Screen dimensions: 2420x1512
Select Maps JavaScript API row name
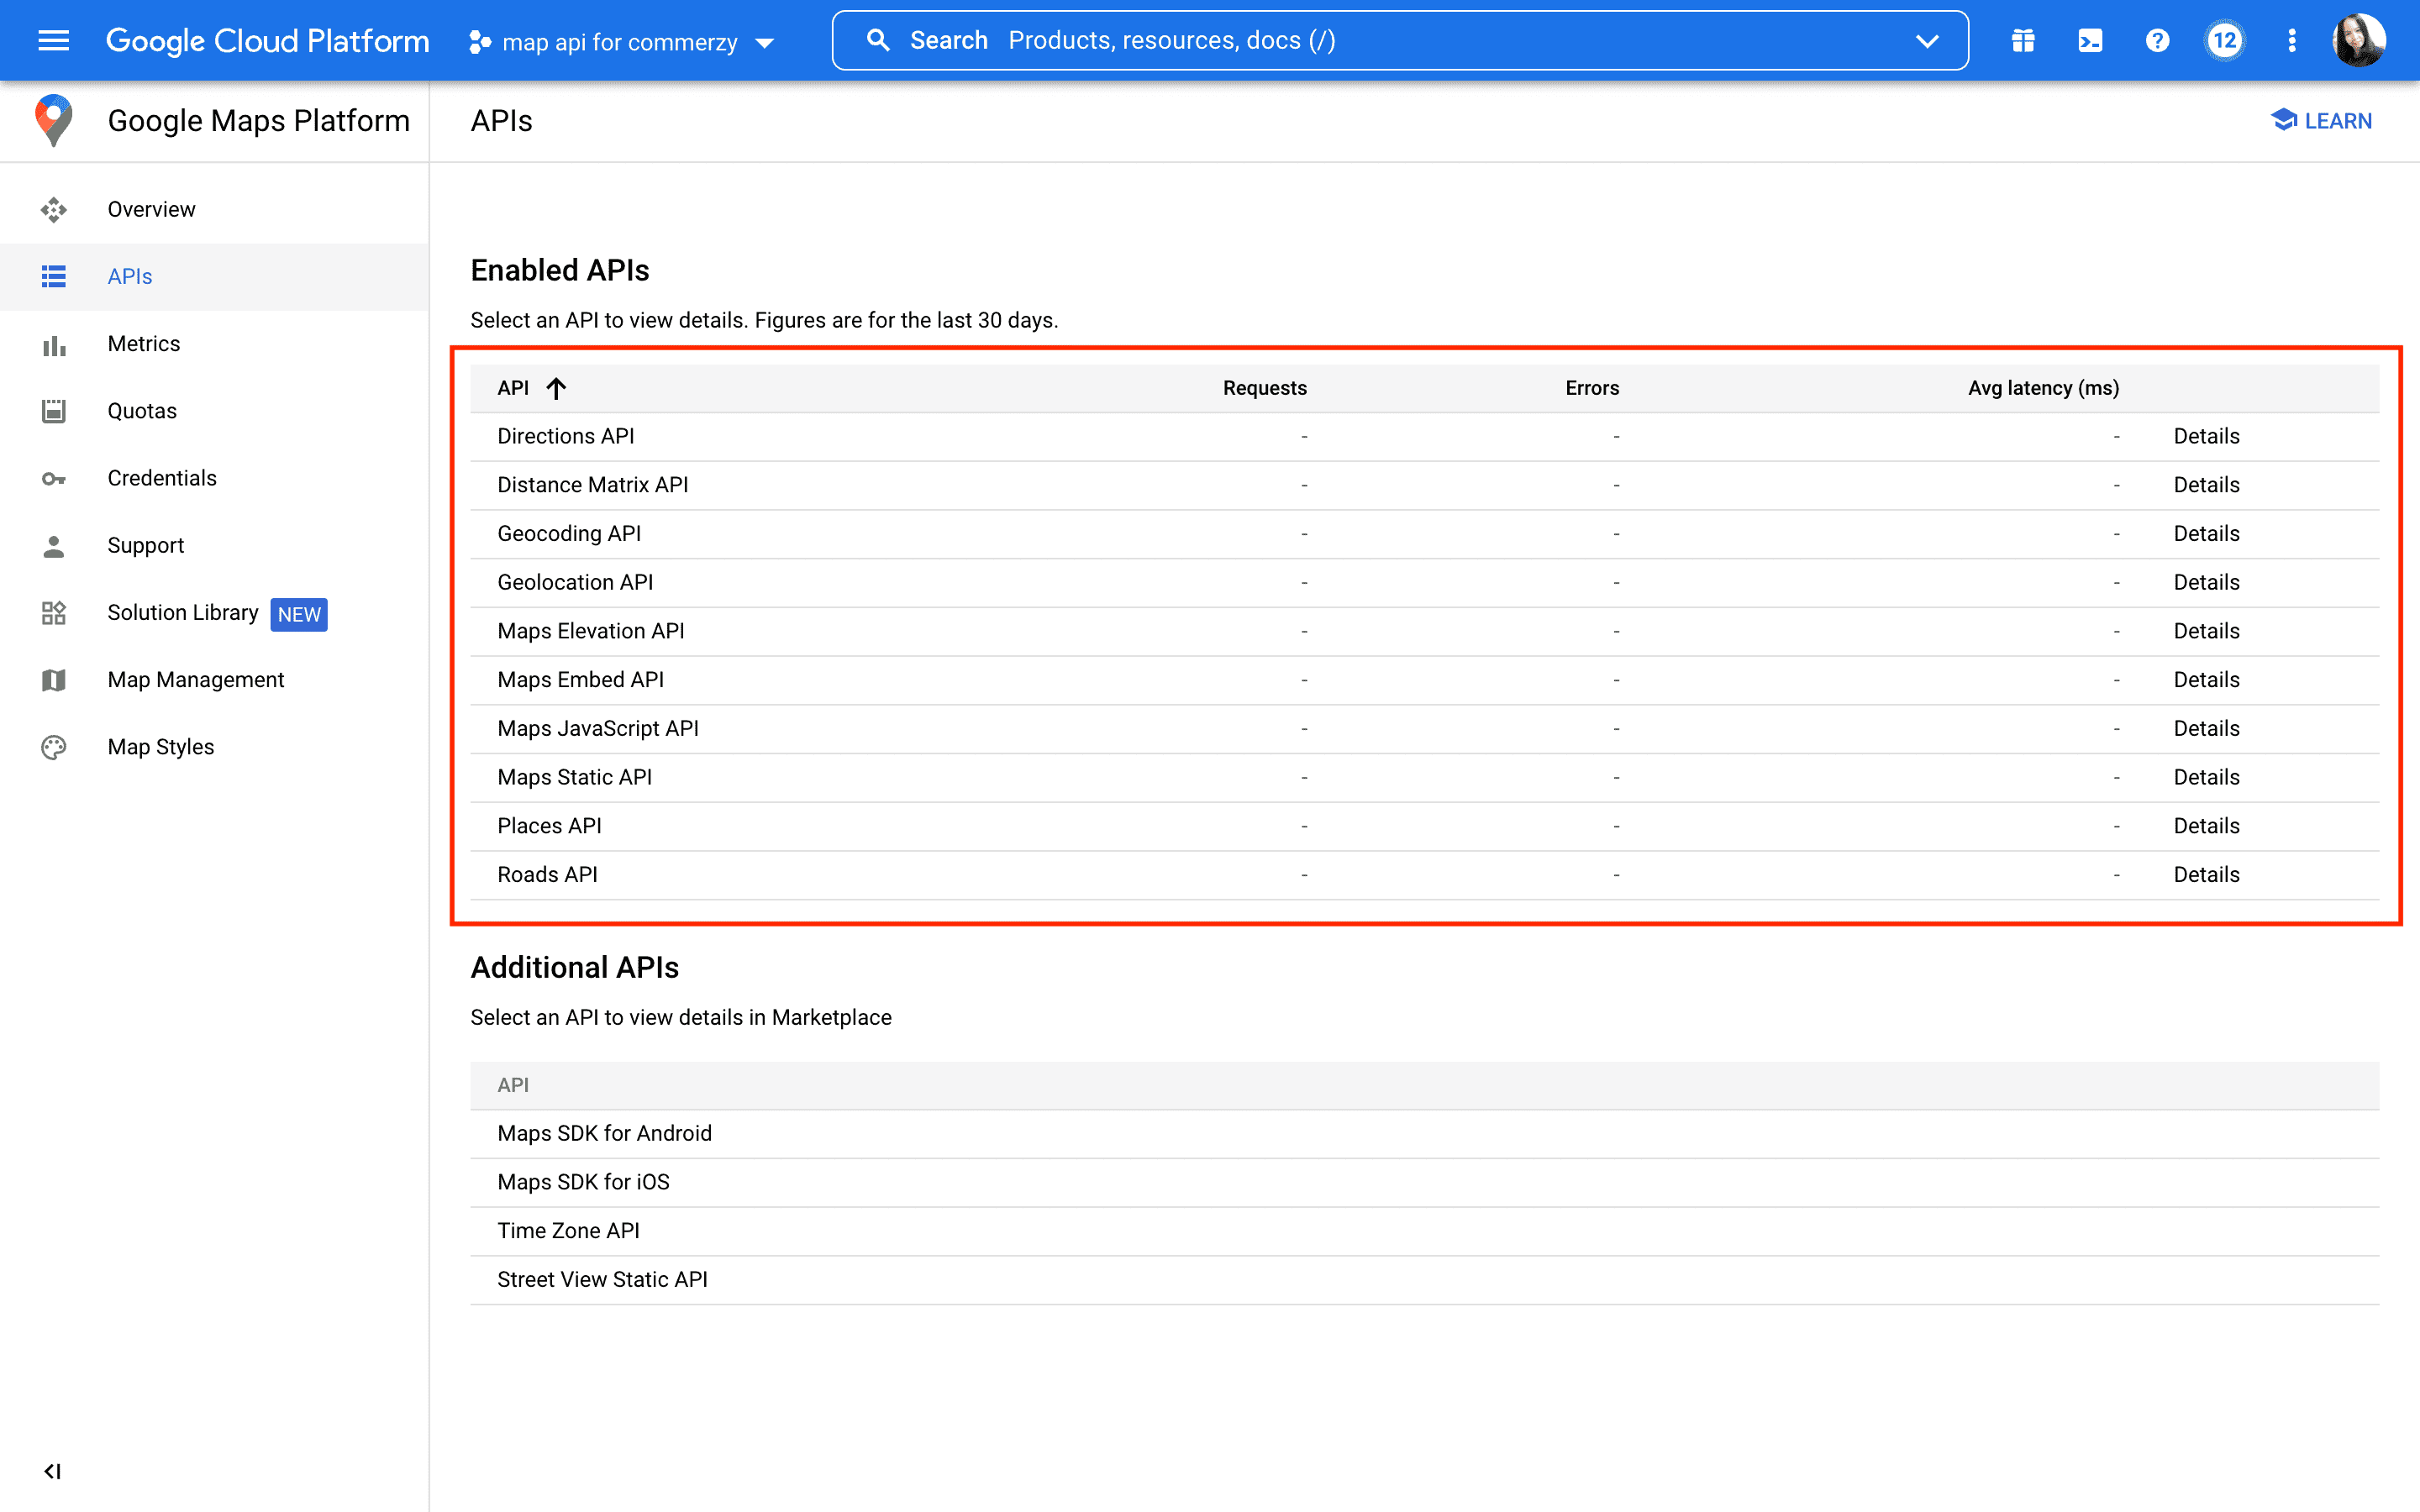point(598,728)
